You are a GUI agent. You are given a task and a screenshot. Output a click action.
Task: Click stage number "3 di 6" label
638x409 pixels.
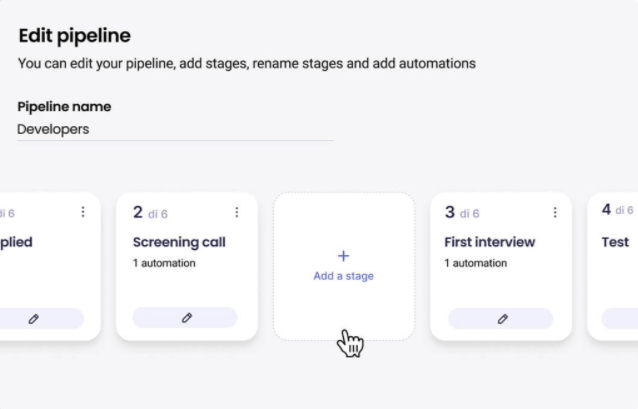point(462,212)
